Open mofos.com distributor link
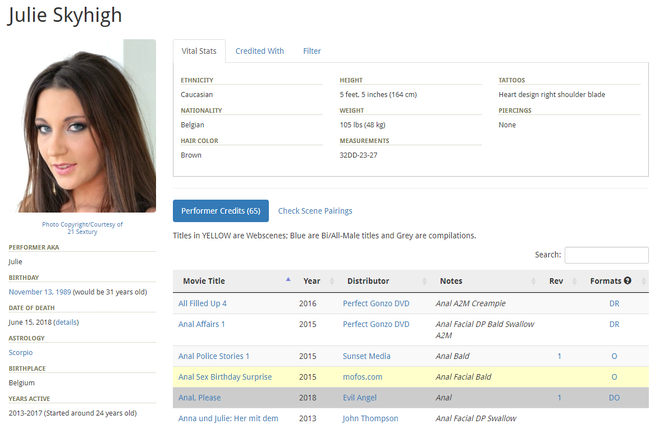 coord(362,377)
